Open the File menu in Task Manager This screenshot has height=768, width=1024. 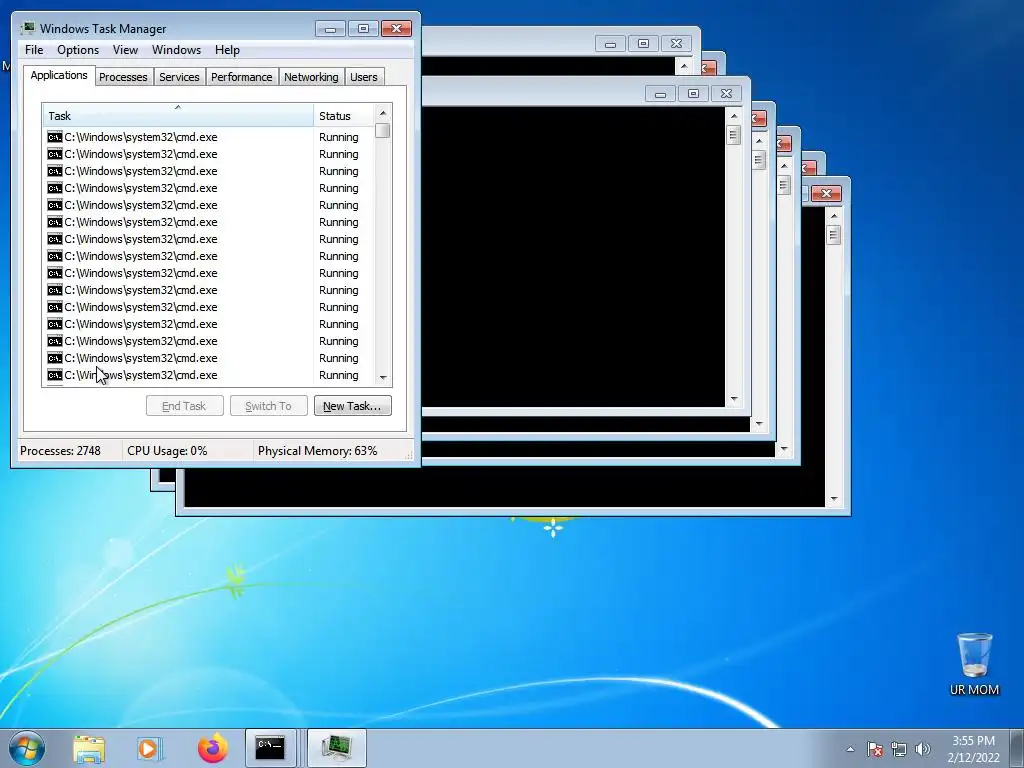(34, 50)
